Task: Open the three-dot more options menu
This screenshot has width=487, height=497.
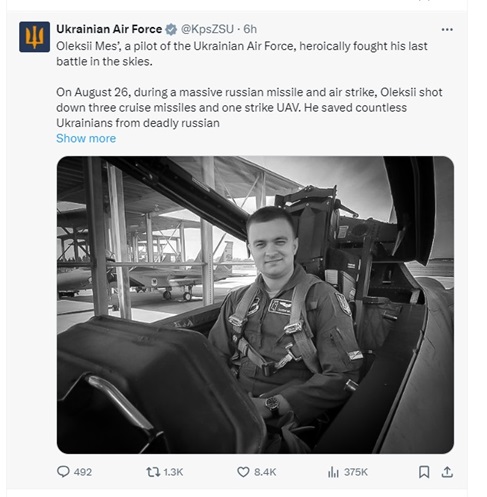Action: 447,29
